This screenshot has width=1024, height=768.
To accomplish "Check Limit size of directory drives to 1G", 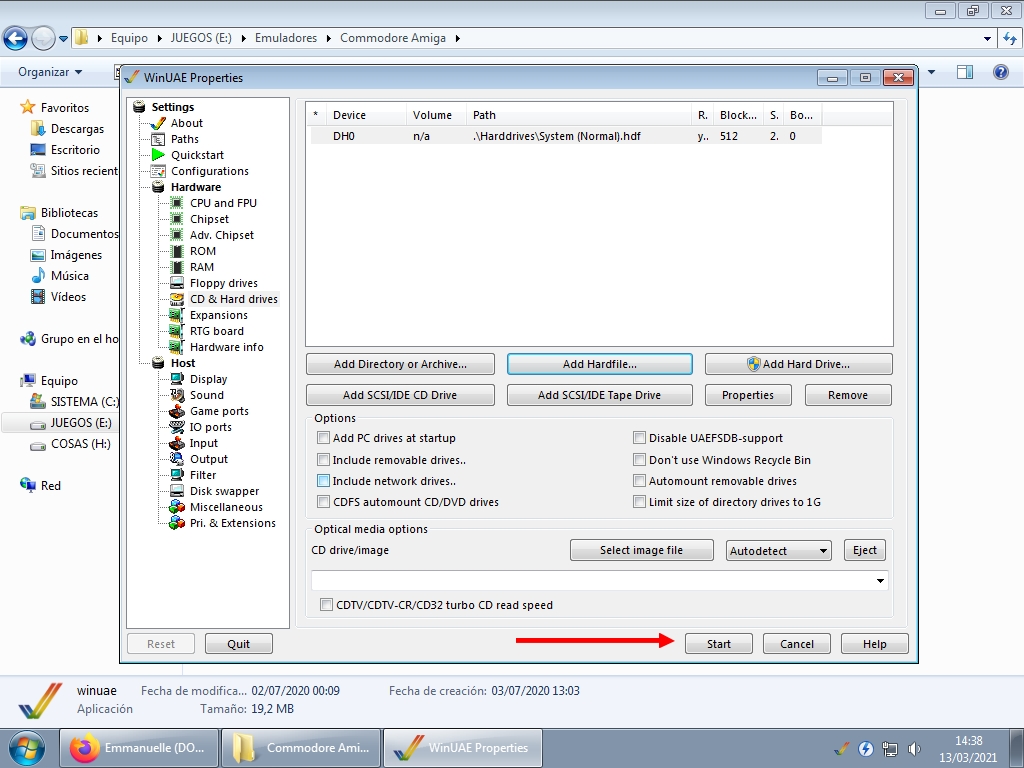I will [x=639, y=502].
